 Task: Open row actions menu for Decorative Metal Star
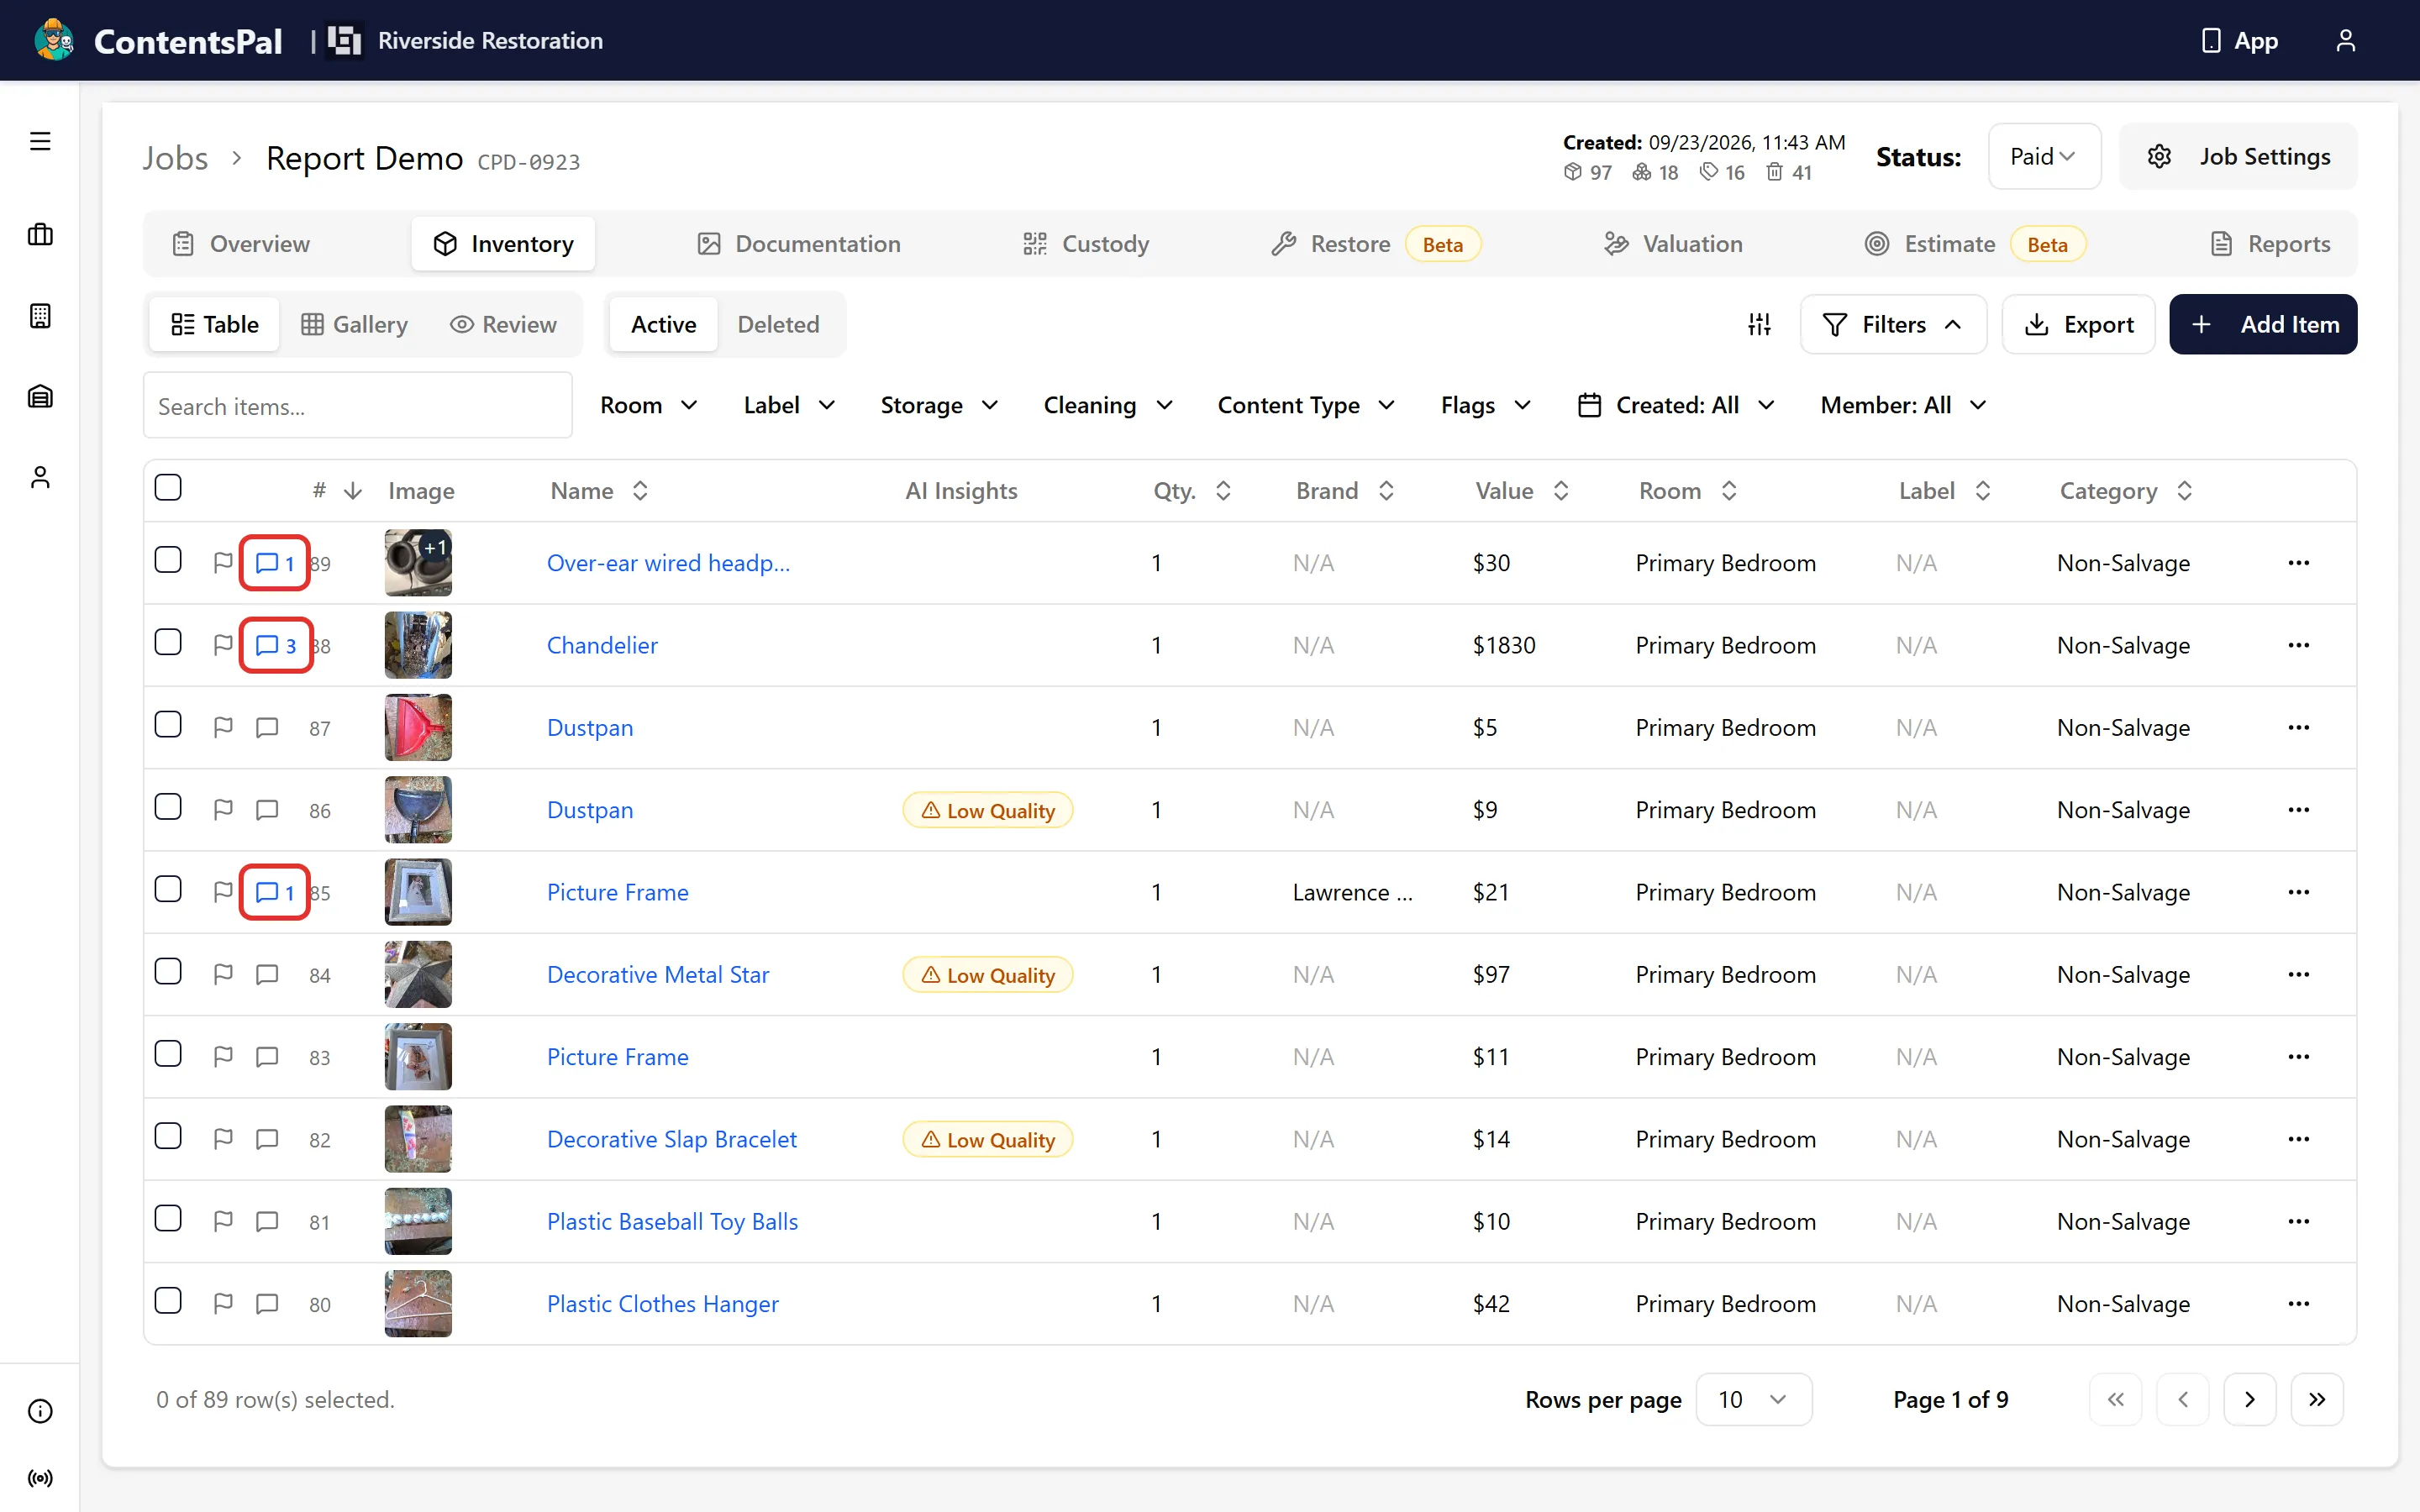click(x=2299, y=974)
